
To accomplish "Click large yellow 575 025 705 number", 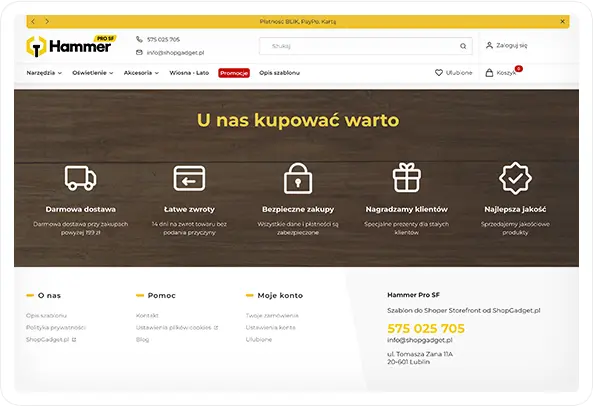I will coord(426,329).
